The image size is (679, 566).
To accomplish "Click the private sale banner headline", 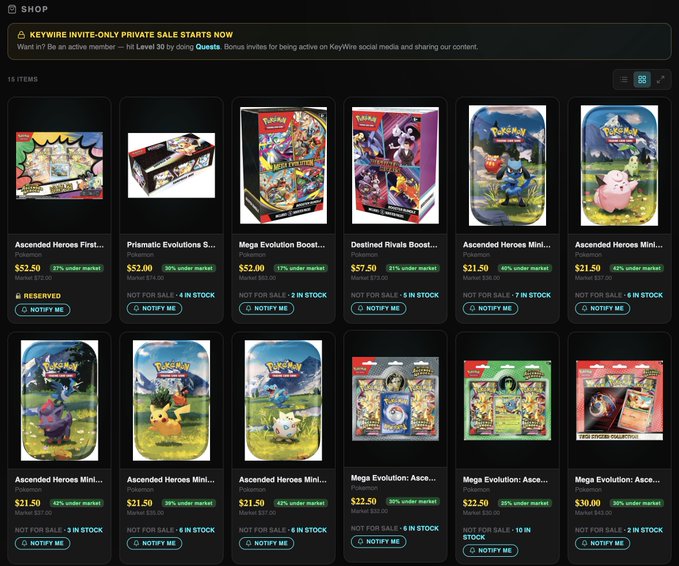I will (x=131, y=35).
